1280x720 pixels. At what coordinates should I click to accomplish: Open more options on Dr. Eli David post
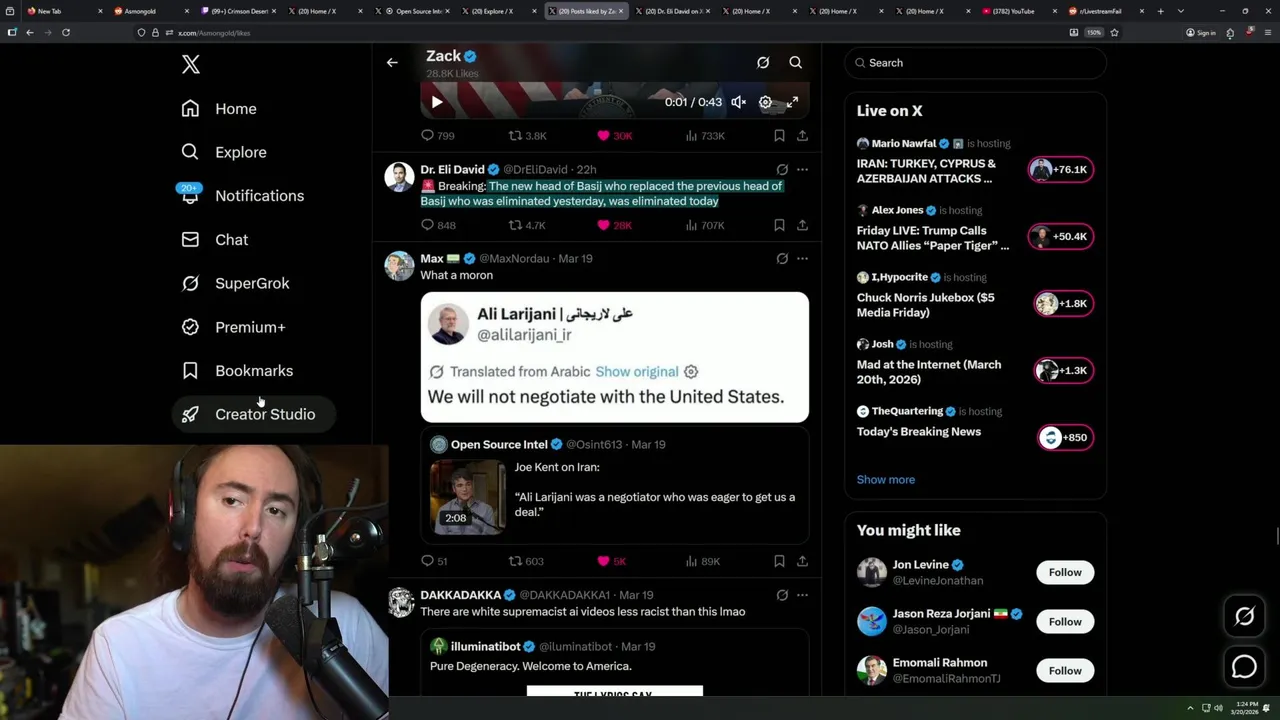(x=802, y=170)
